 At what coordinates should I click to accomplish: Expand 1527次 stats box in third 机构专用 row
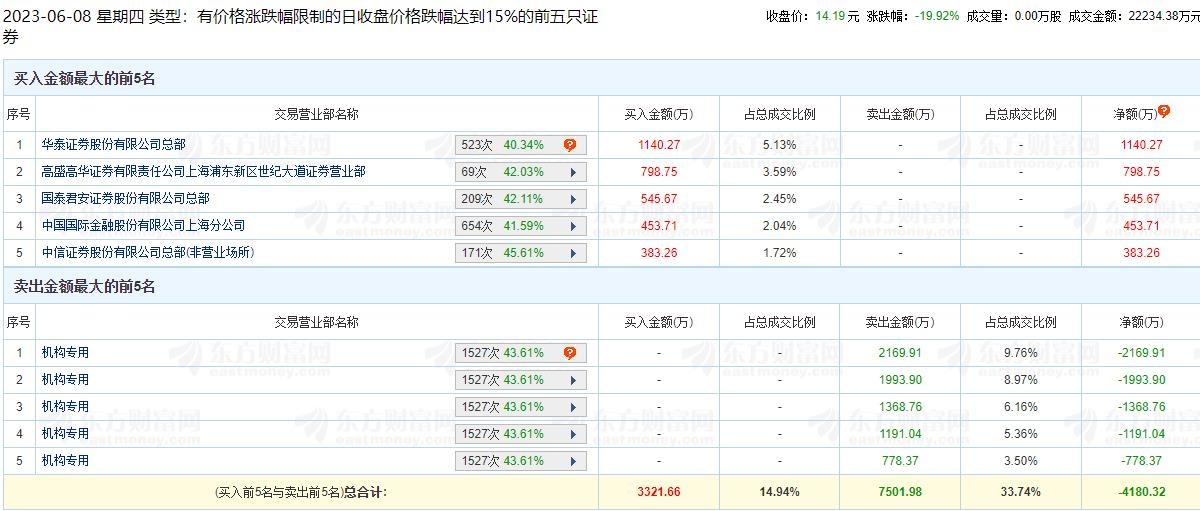click(509, 407)
